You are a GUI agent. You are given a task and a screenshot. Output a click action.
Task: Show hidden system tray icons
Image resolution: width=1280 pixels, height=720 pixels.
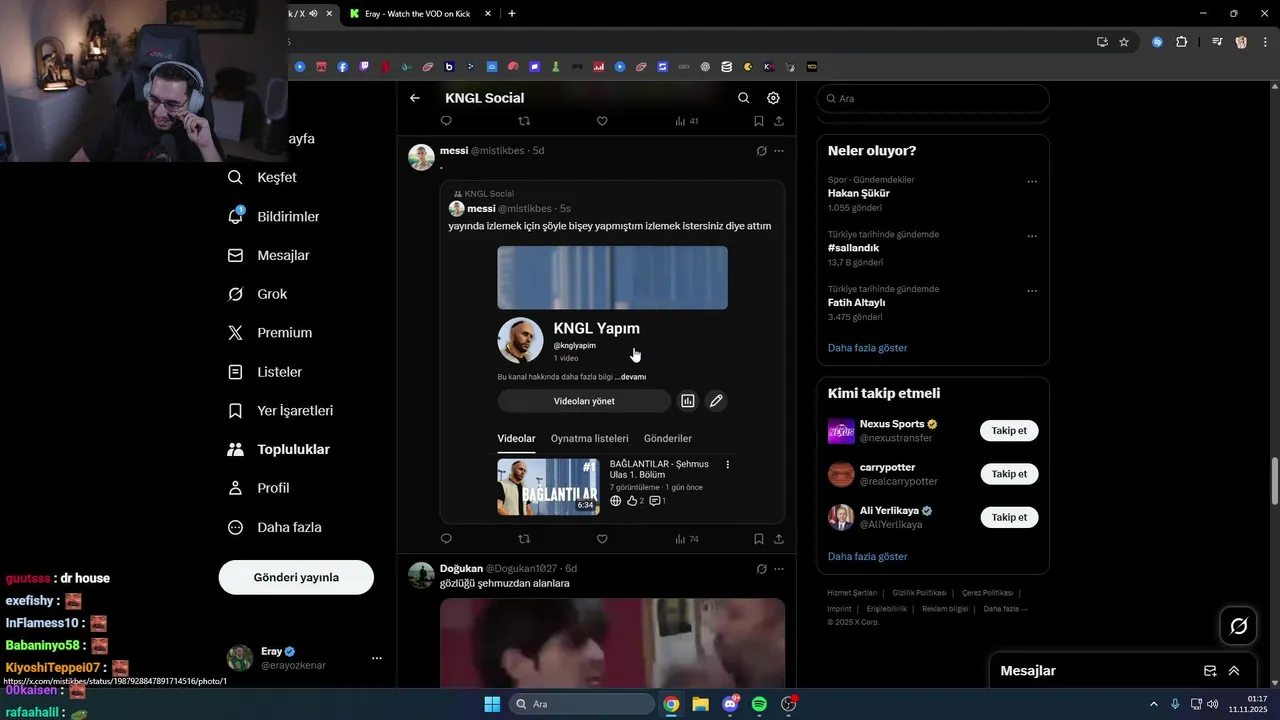[x=1154, y=704]
